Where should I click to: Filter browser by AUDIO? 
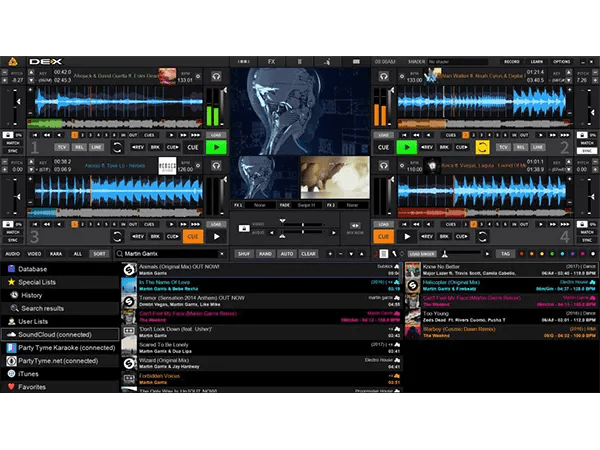coord(13,254)
